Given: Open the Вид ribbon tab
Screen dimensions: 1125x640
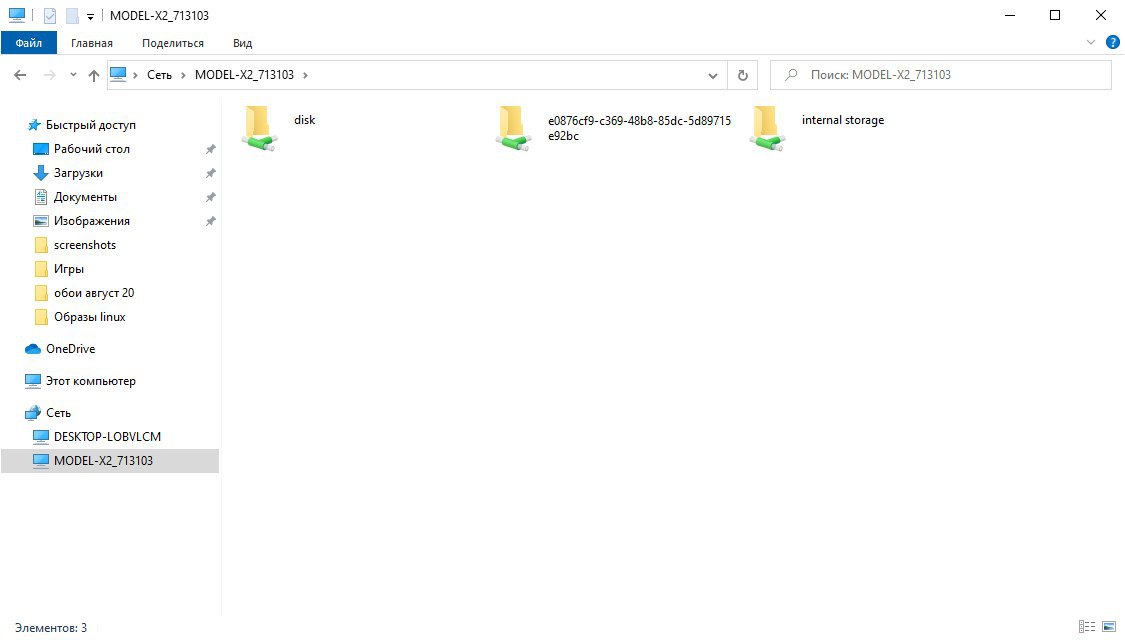Looking at the screenshot, I should (243, 43).
